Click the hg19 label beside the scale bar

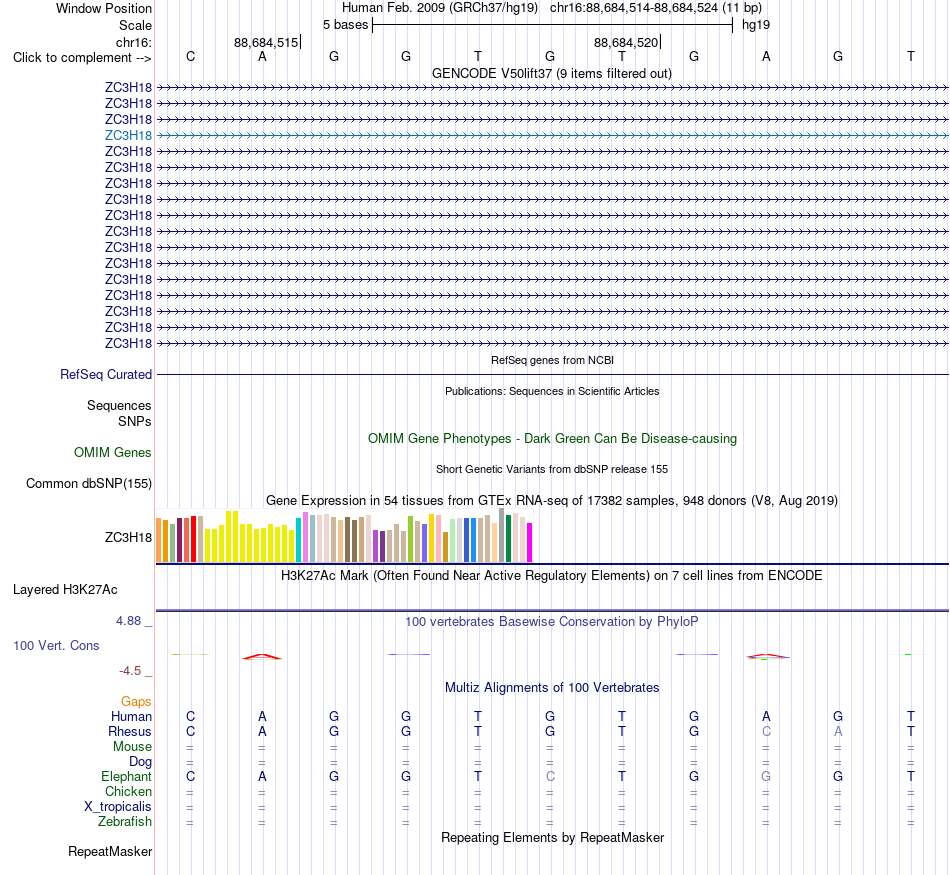(x=756, y=25)
